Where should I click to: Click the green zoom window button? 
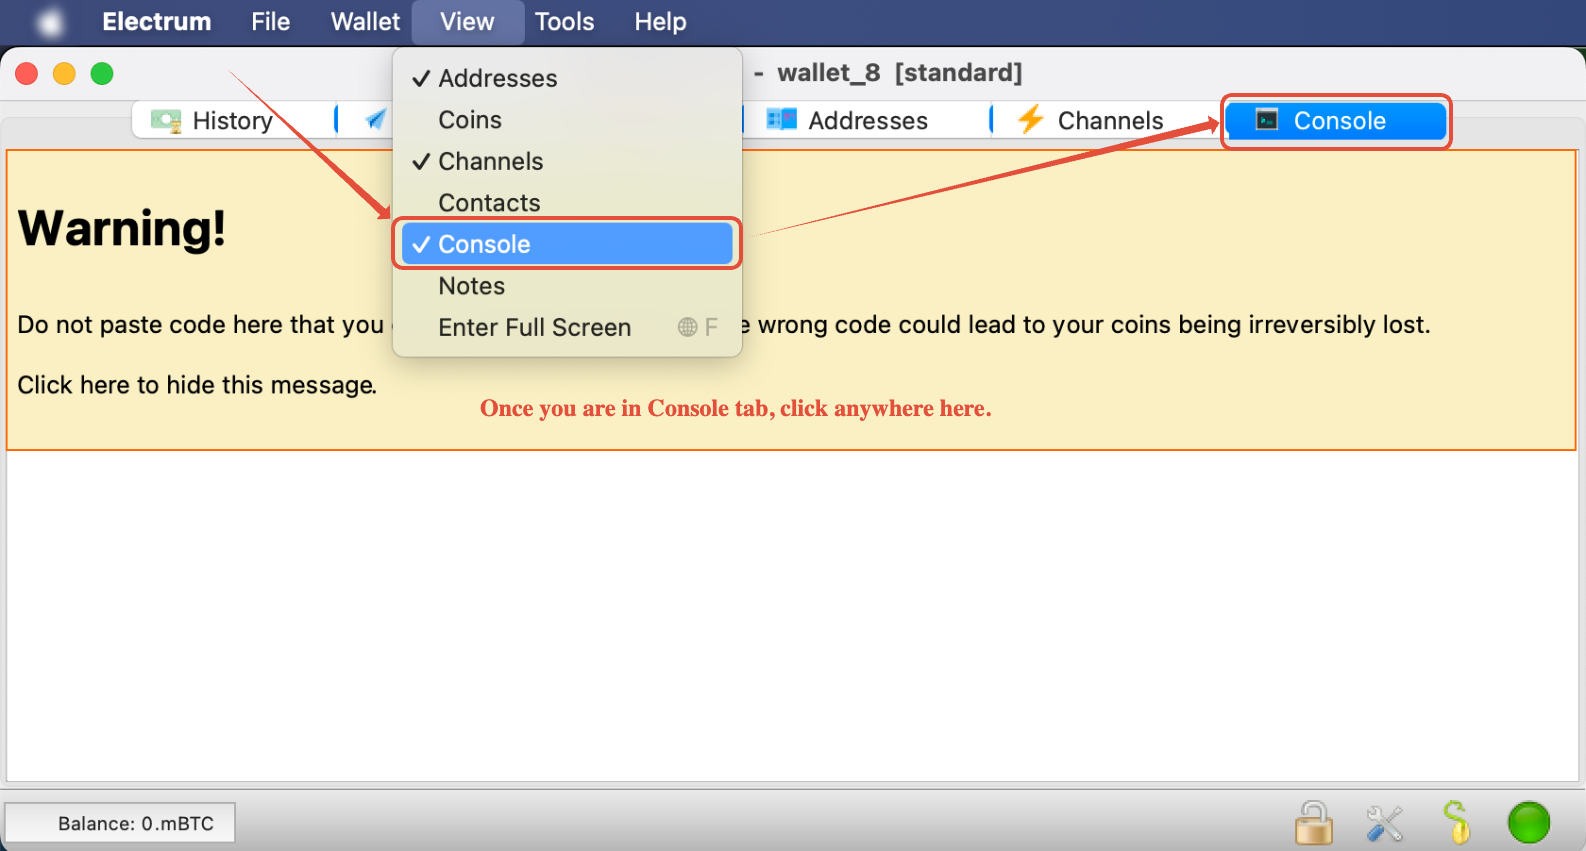tap(102, 74)
